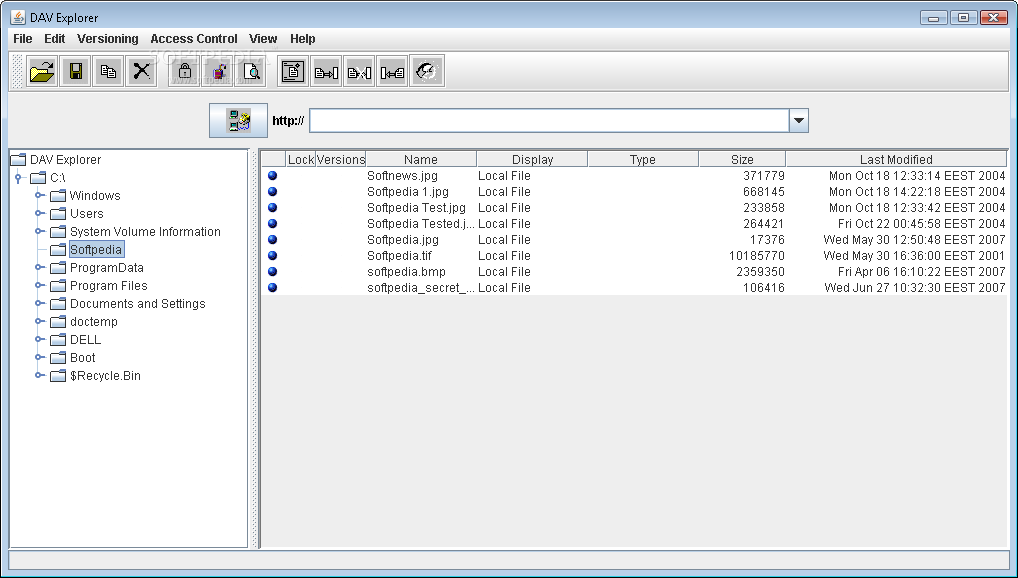Click the connect-to-server computers button
Screen dimensions: 1018x578
pos(238,120)
